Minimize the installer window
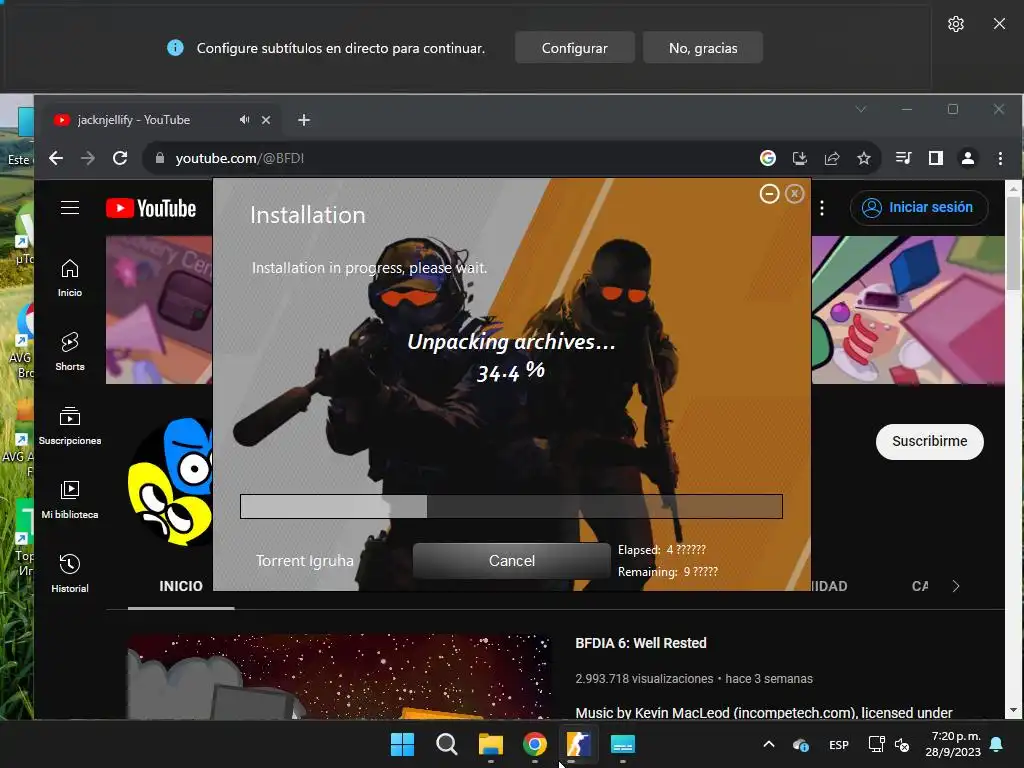 [769, 194]
